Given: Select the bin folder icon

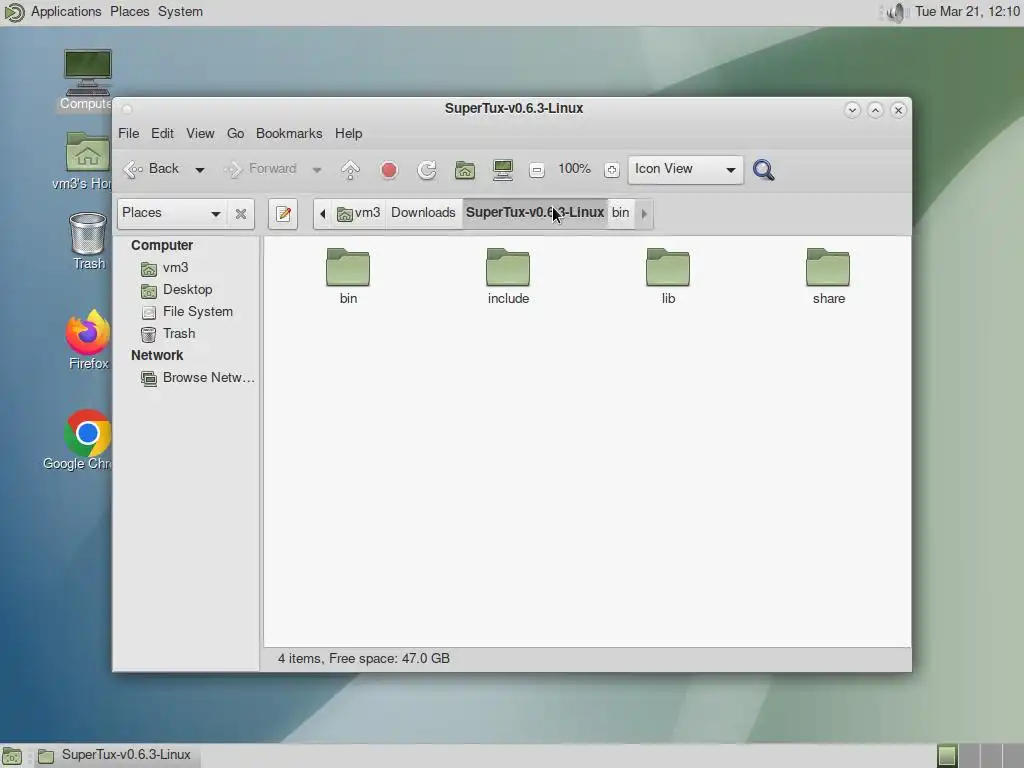Looking at the screenshot, I should 348,266.
